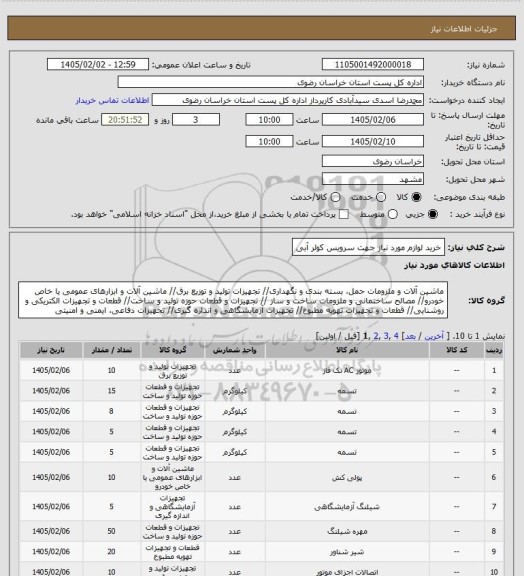Click the general description خرید لوازم field
Screen dimensions: 524x576
(368, 247)
